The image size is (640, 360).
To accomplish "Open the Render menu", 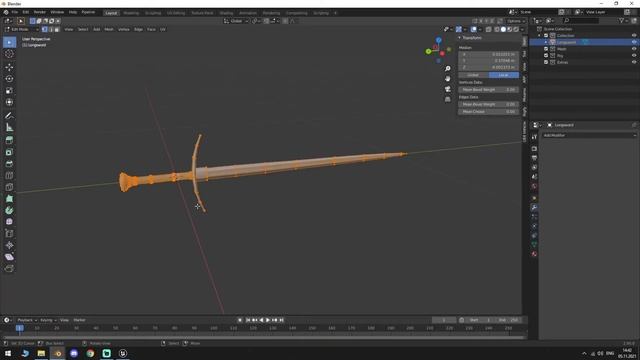I will point(40,12).
